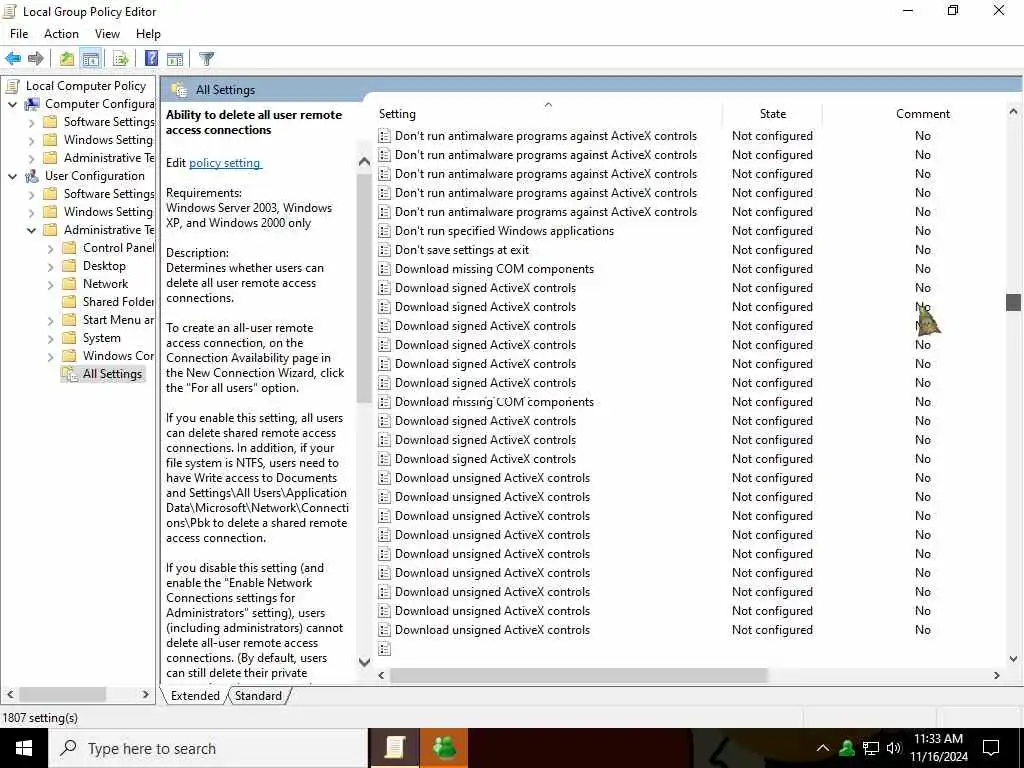Expand the Windows Components folder arrow

point(50,357)
